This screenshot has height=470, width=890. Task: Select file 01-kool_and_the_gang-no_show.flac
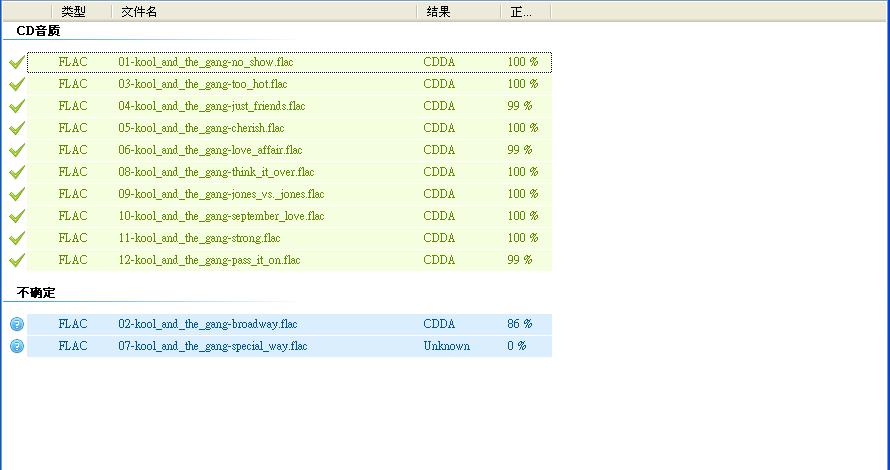pyautogui.click(x=205, y=62)
